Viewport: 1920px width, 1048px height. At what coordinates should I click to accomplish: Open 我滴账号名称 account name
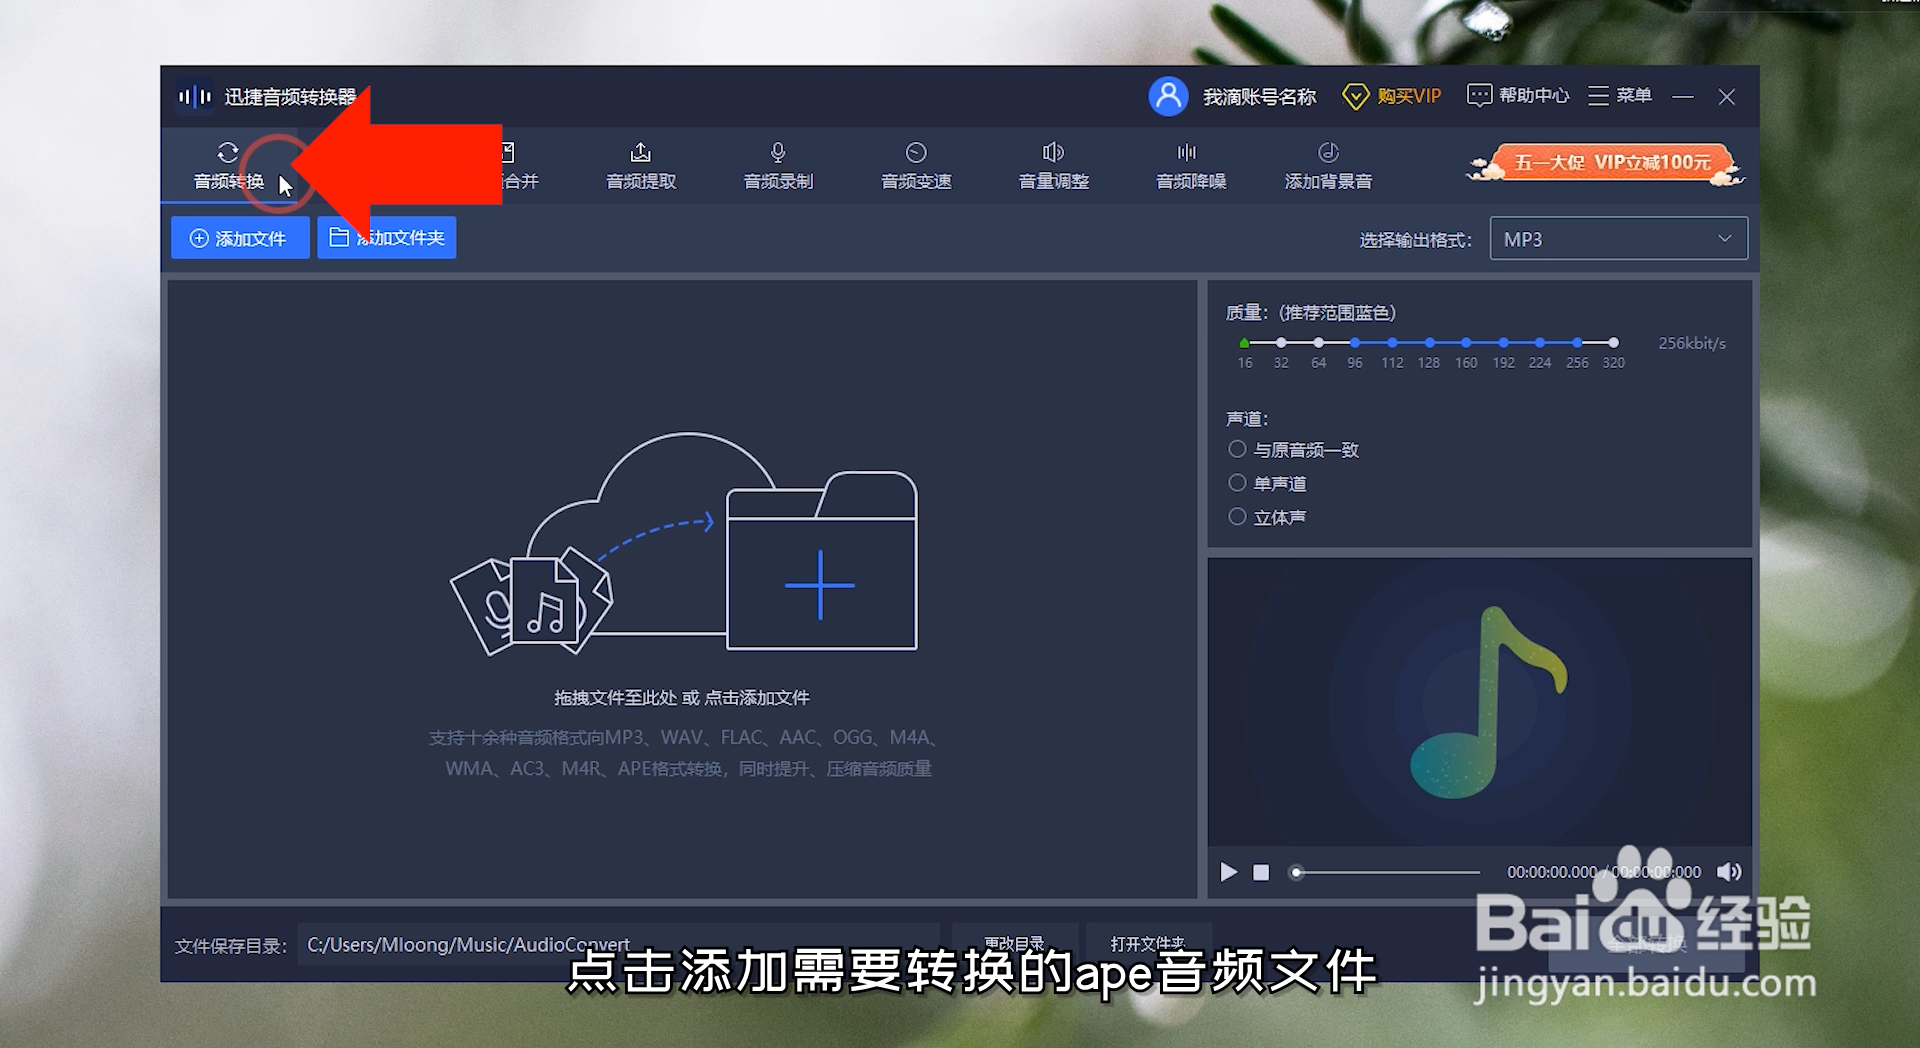point(1259,97)
